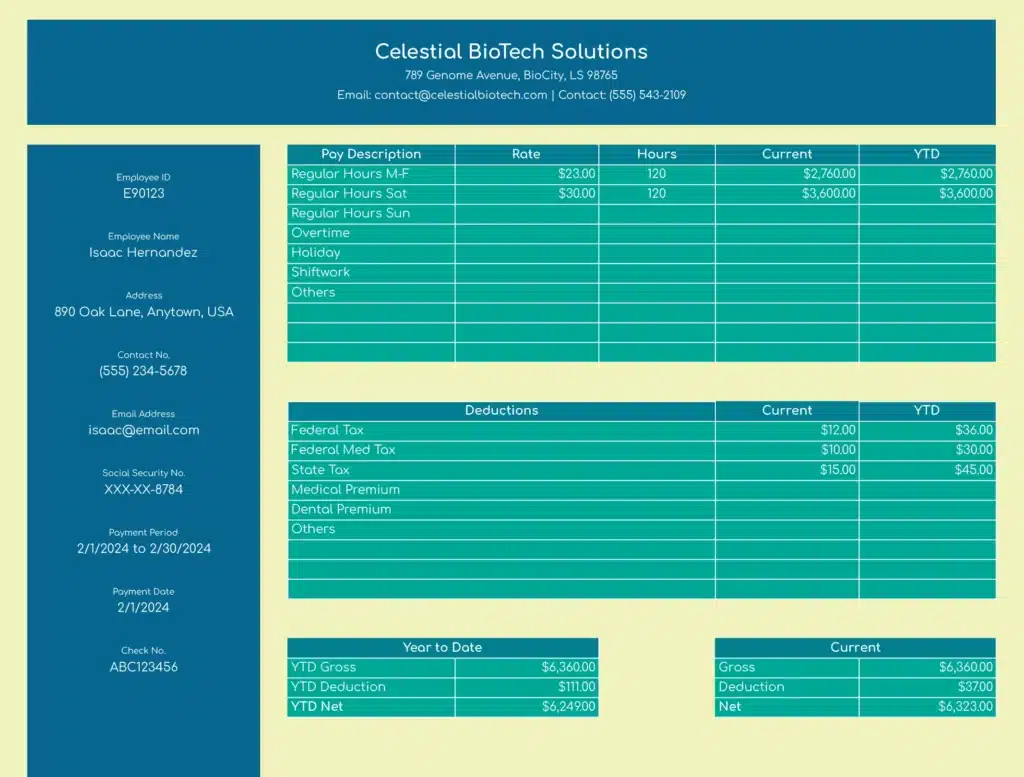Open the contact@celestialbiotech.com email link
Viewport: 1024px width, 777px height.
(461, 95)
